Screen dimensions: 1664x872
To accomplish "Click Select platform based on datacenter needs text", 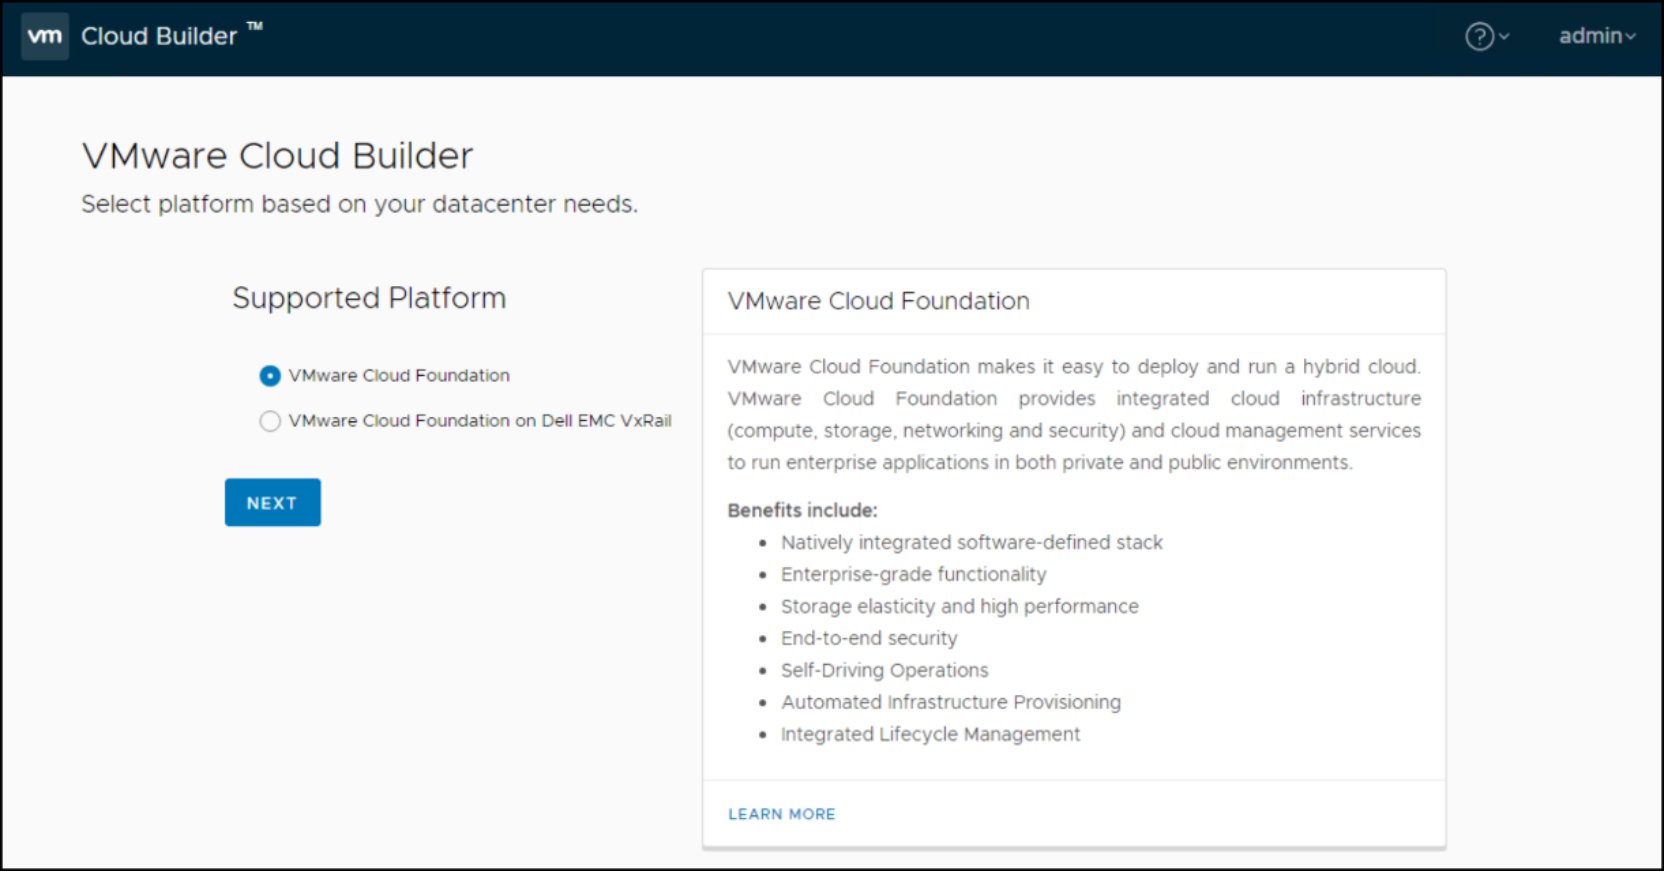I will [x=359, y=204].
